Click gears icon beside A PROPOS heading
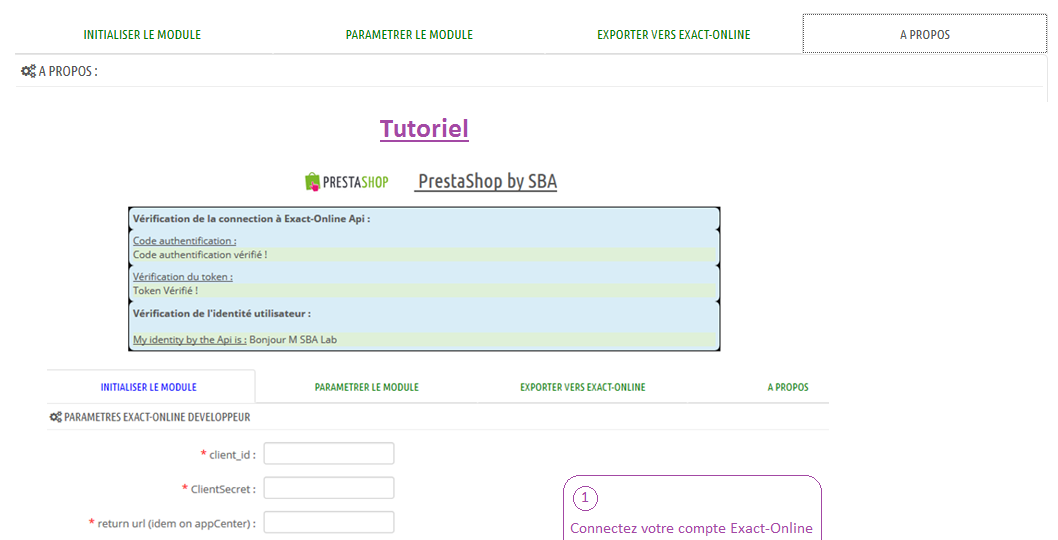The width and height of the screenshot is (1058, 540). pos(28,71)
